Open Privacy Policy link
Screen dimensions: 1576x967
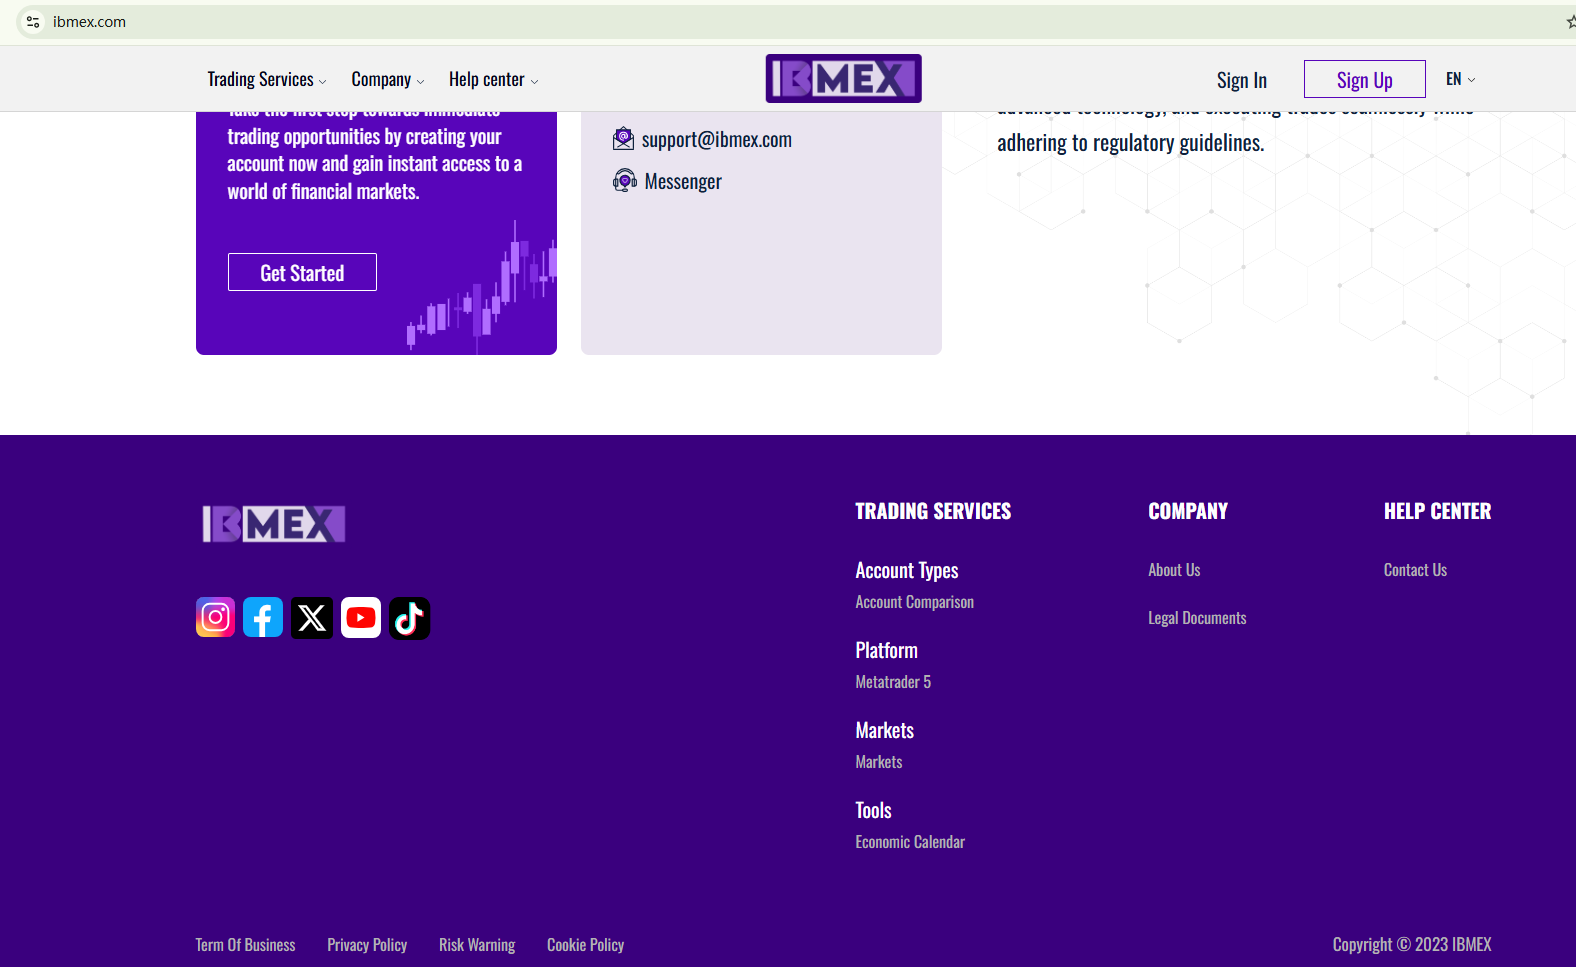point(367,945)
